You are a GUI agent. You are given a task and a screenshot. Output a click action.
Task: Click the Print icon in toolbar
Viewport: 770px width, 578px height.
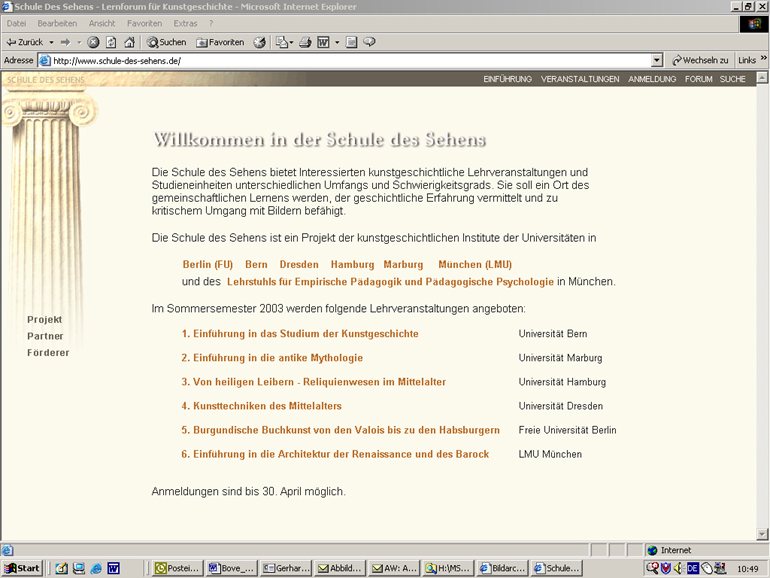click(305, 42)
